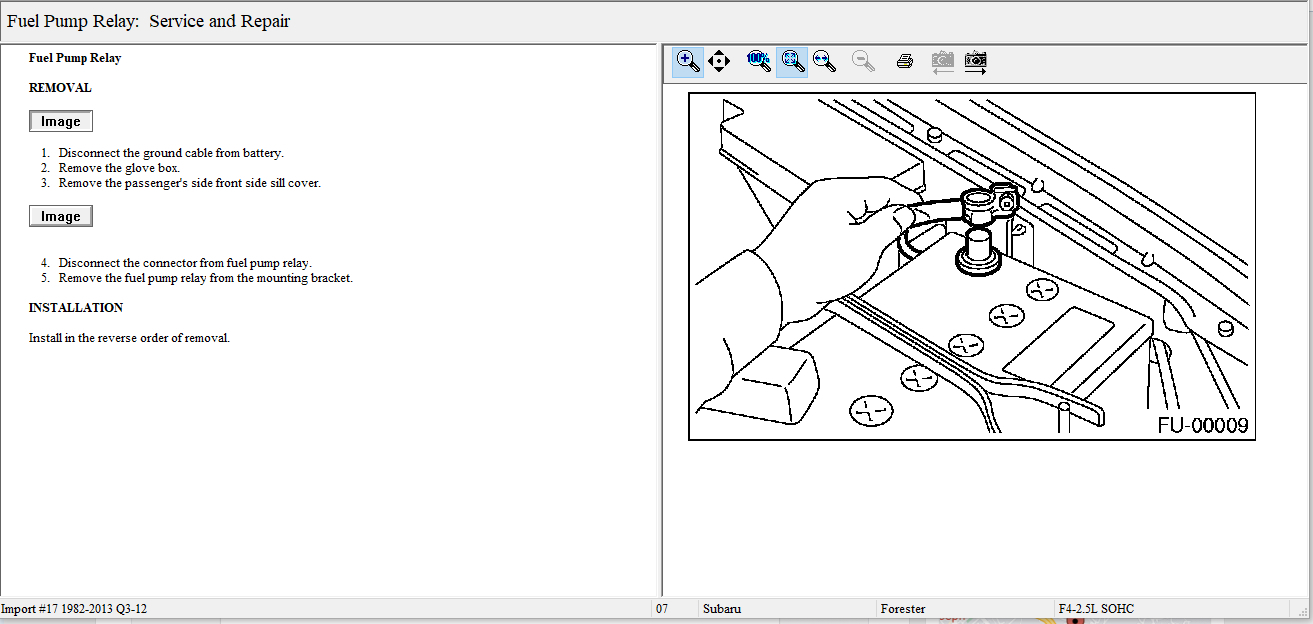Click status bar model 'Forester'
This screenshot has height=624, width=1313.
click(x=903, y=609)
